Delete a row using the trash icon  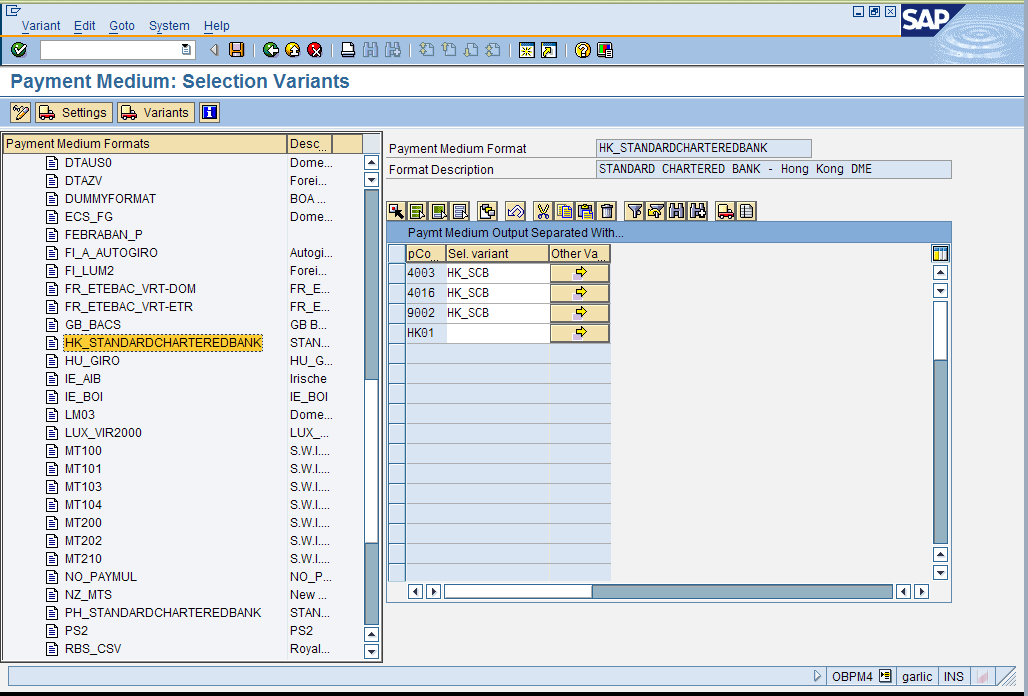[605, 211]
